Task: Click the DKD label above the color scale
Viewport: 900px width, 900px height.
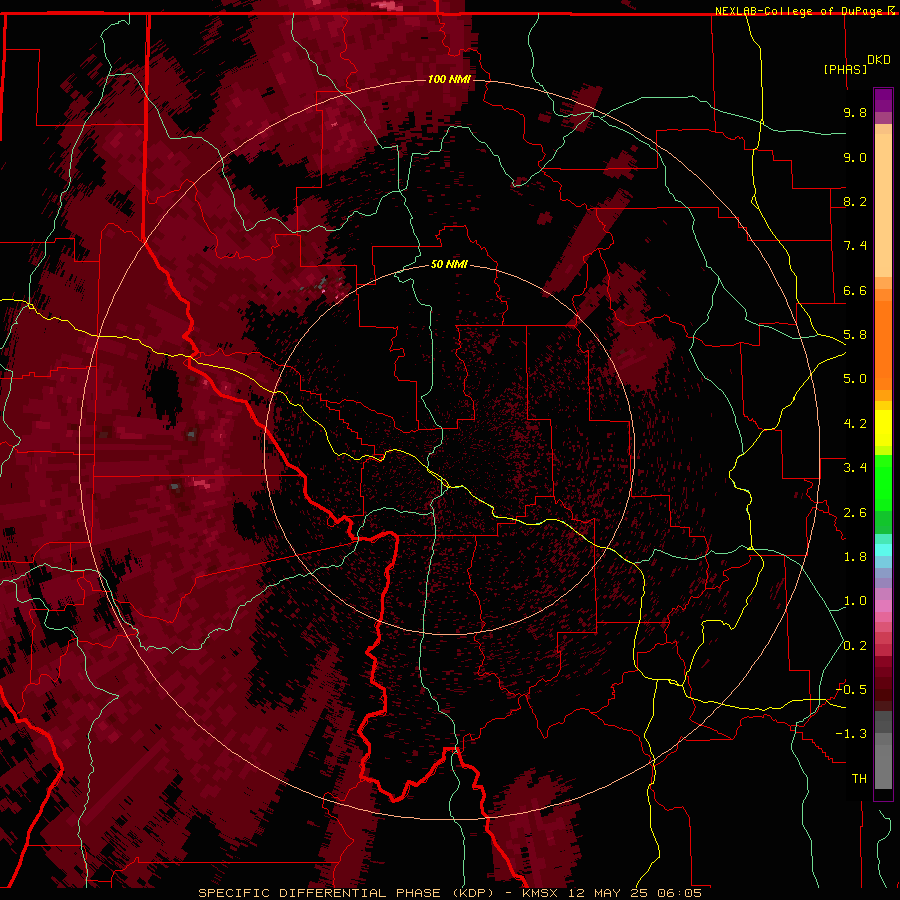Action: pyautogui.click(x=879, y=60)
